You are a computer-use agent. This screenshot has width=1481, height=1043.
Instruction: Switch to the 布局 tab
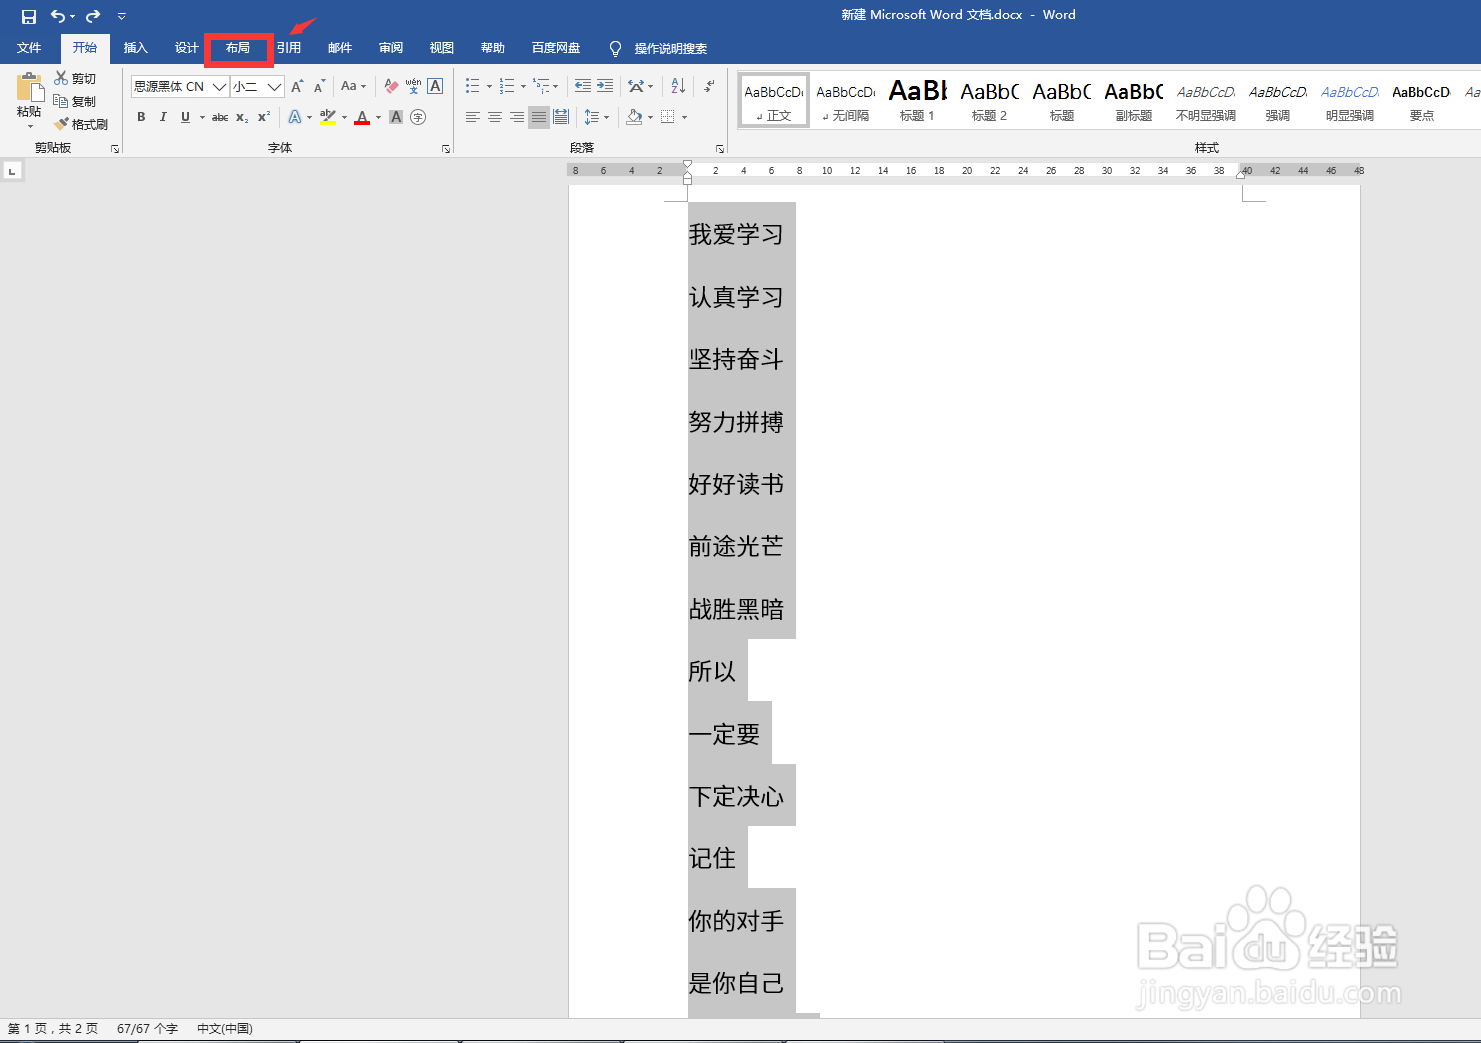238,48
